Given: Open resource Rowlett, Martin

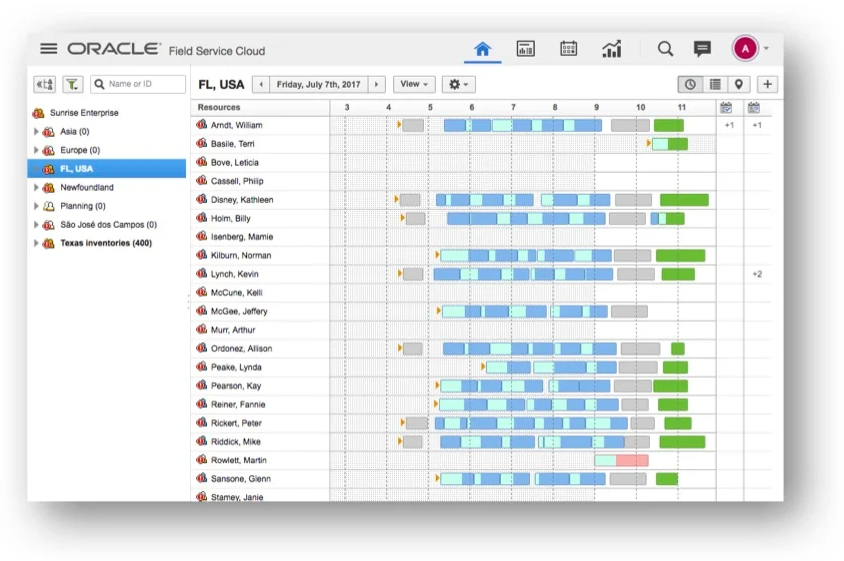Looking at the screenshot, I should (238, 460).
